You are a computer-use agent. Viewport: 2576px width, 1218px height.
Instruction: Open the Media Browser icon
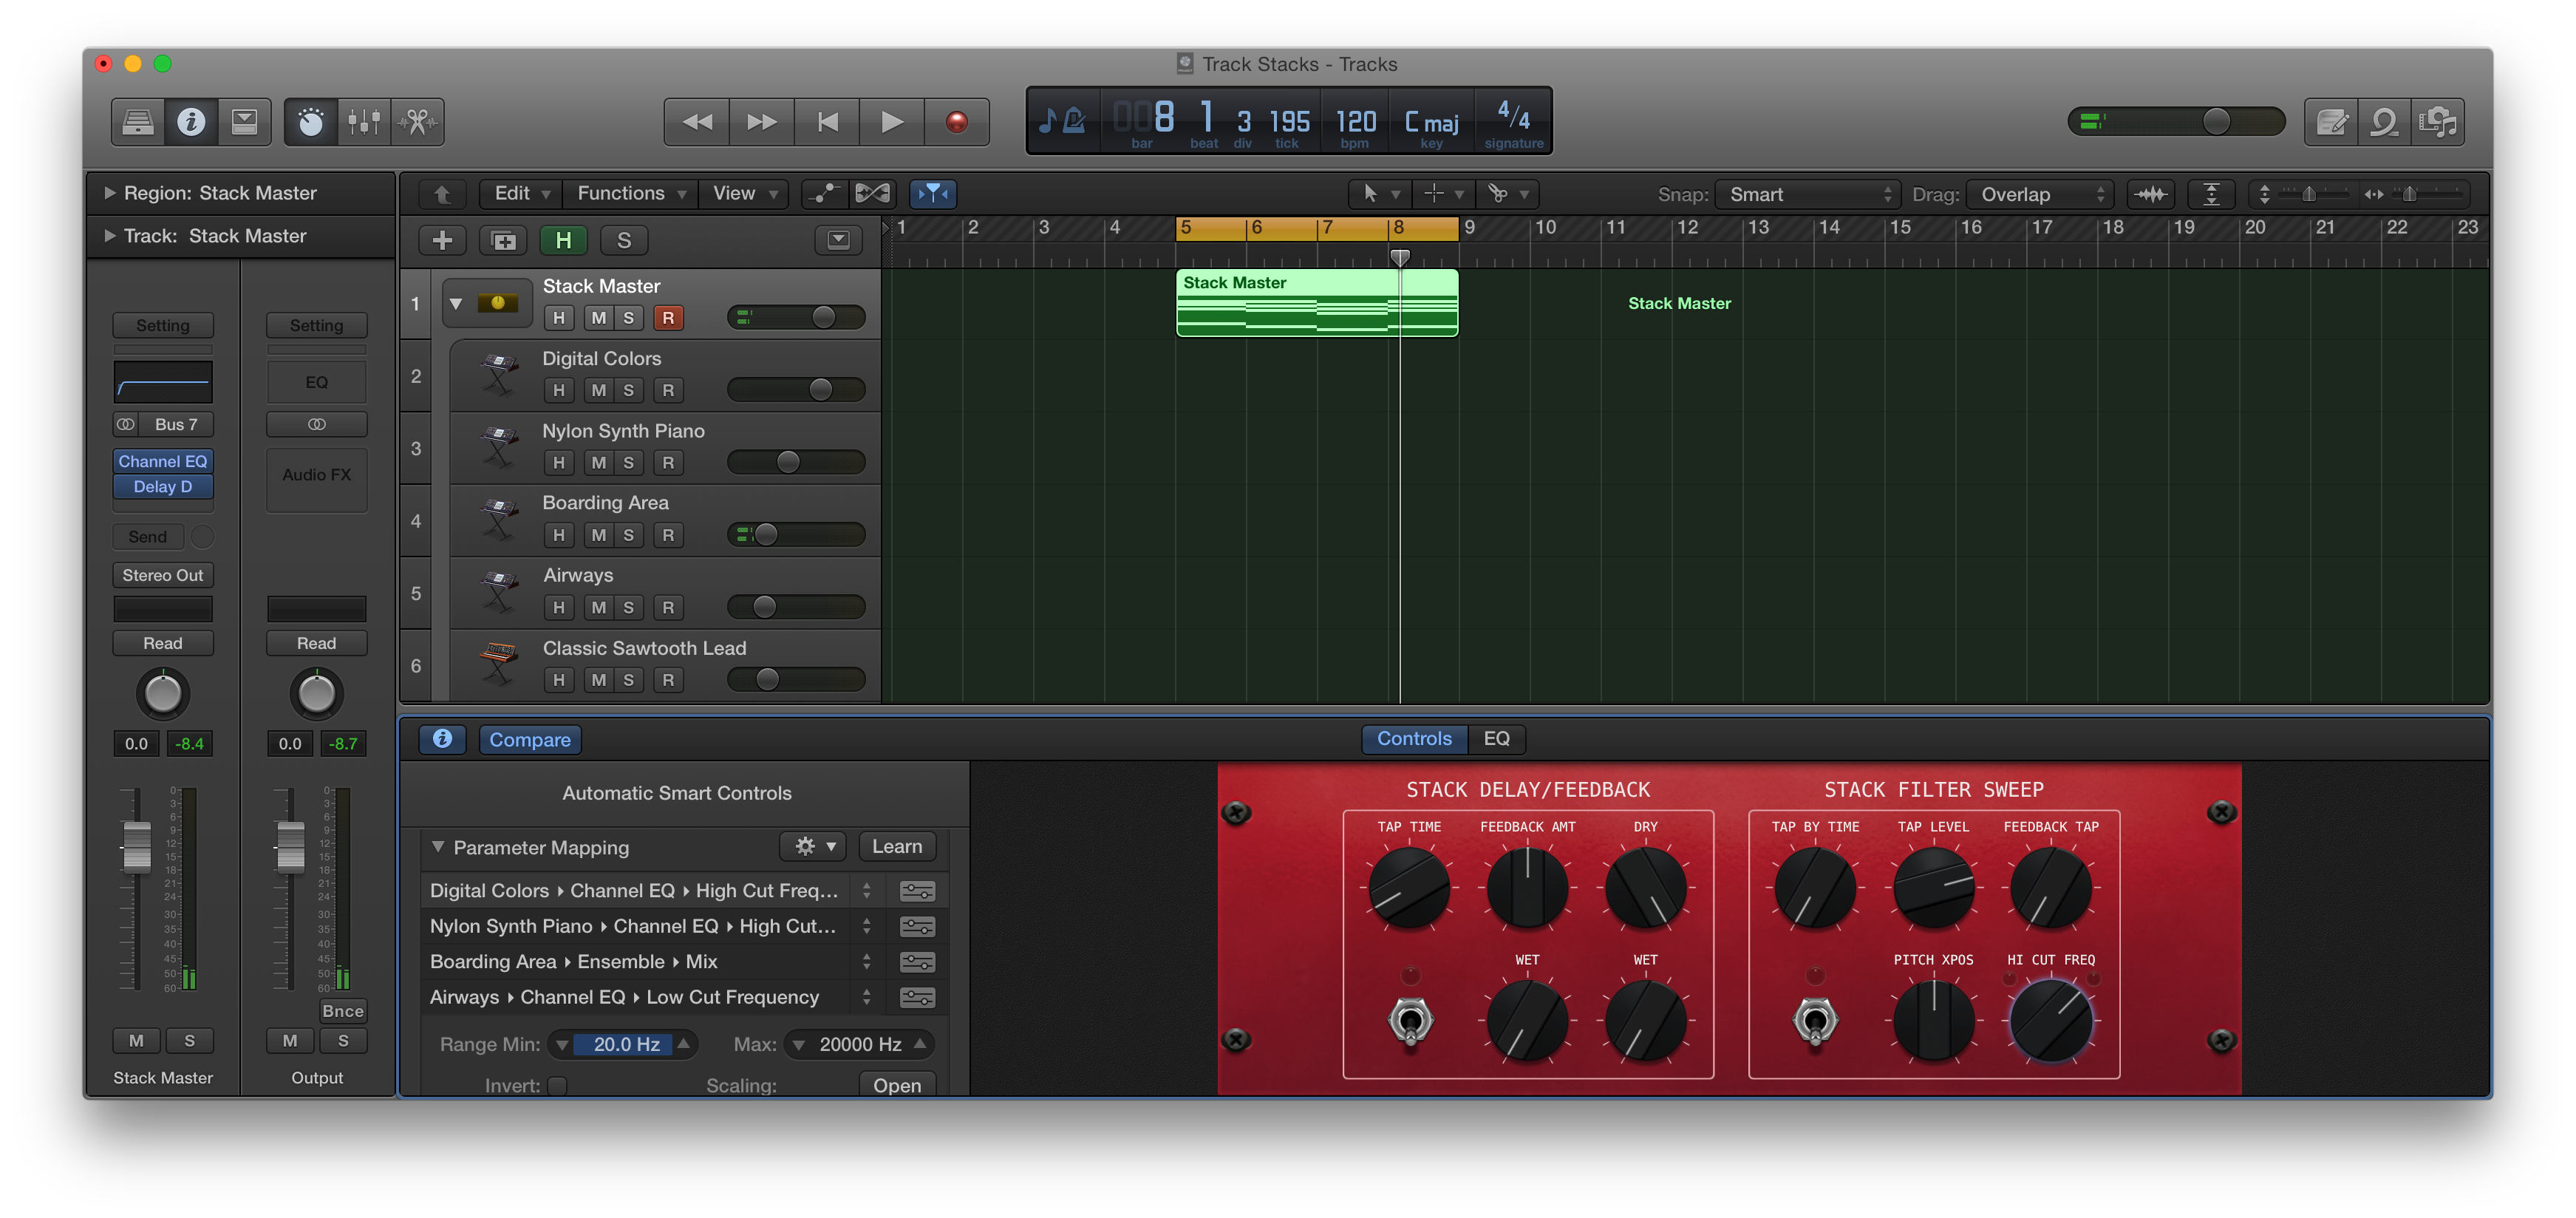point(2438,122)
